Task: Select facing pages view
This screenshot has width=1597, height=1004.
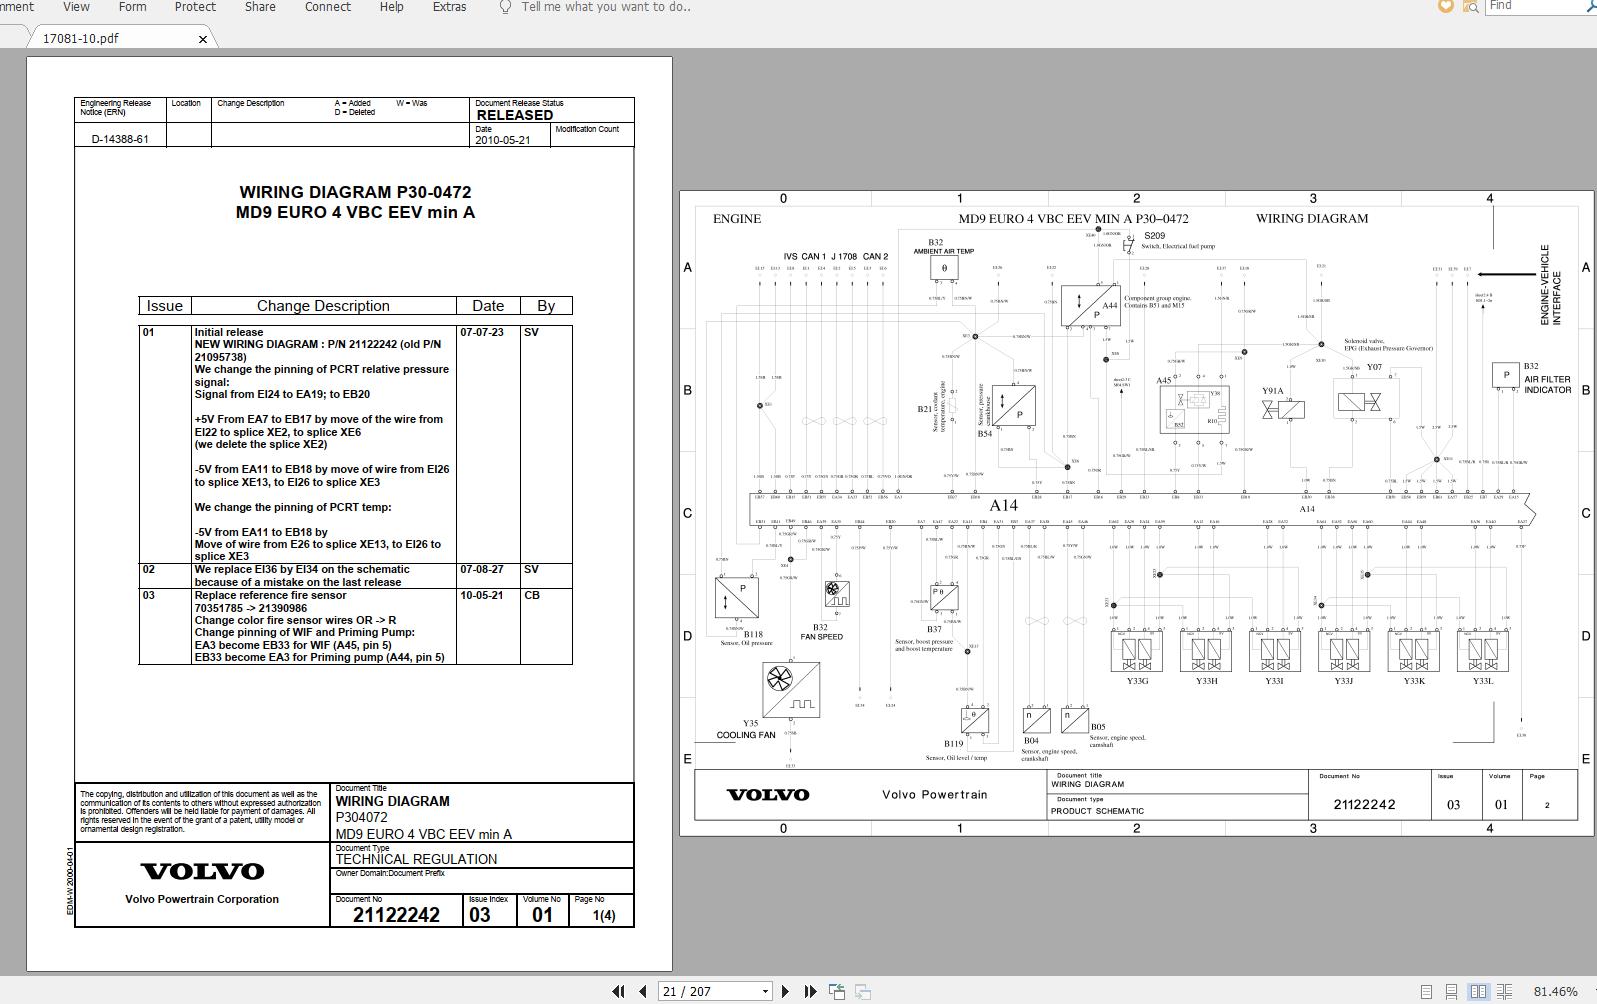Action: pos(1478,992)
